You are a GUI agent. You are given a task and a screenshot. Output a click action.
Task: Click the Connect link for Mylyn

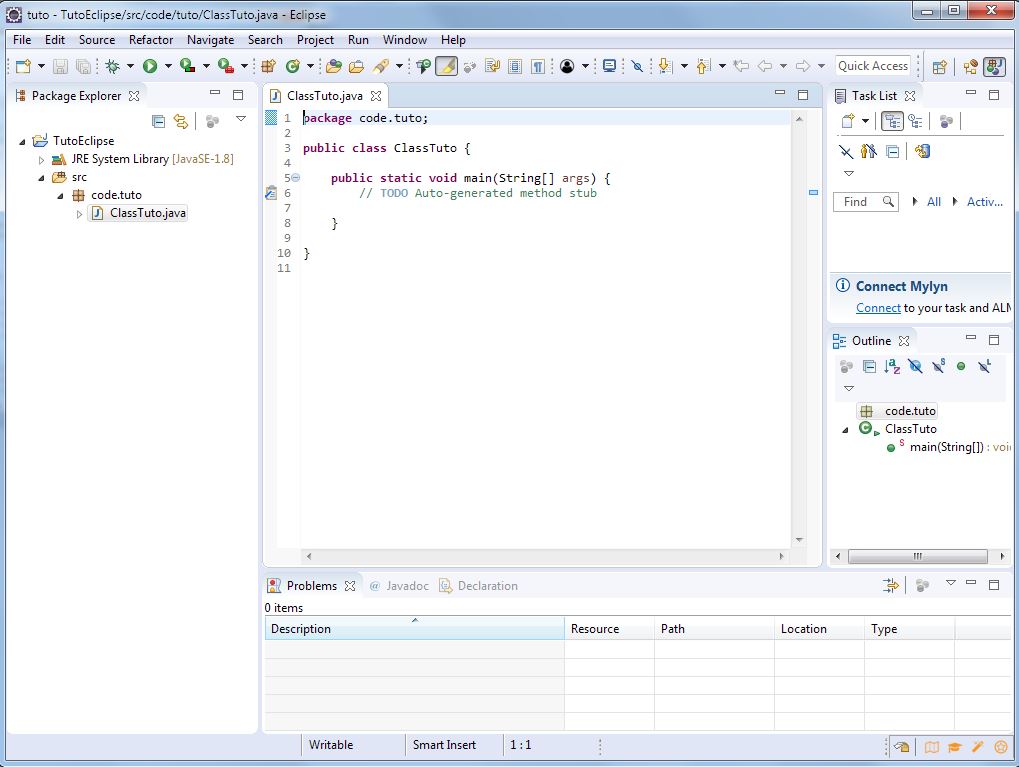878,308
